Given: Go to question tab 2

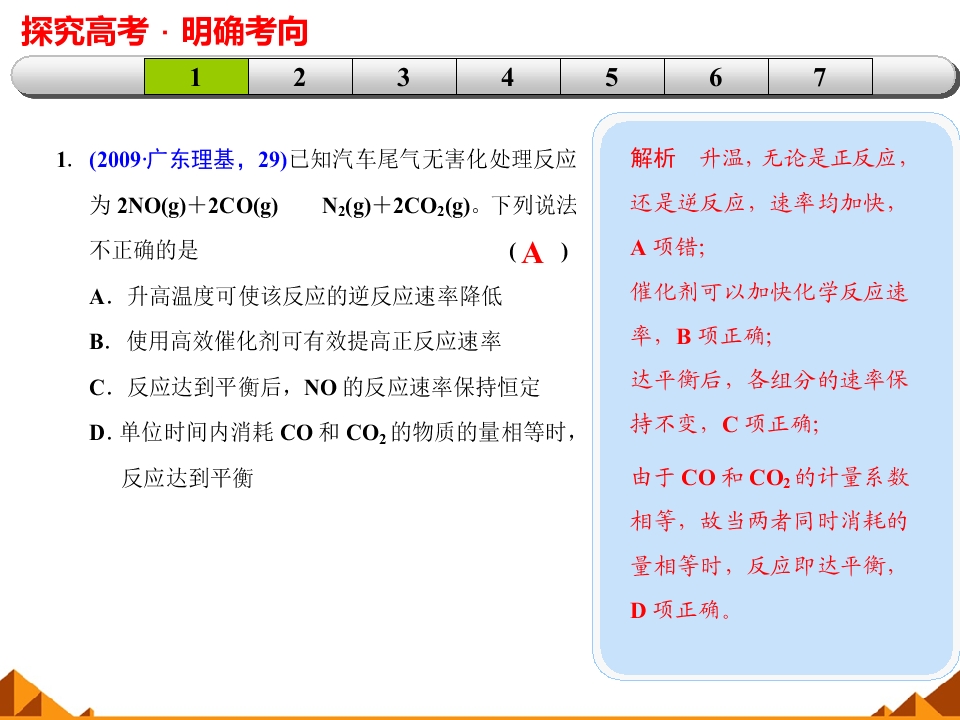Looking at the screenshot, I should 300,77.
